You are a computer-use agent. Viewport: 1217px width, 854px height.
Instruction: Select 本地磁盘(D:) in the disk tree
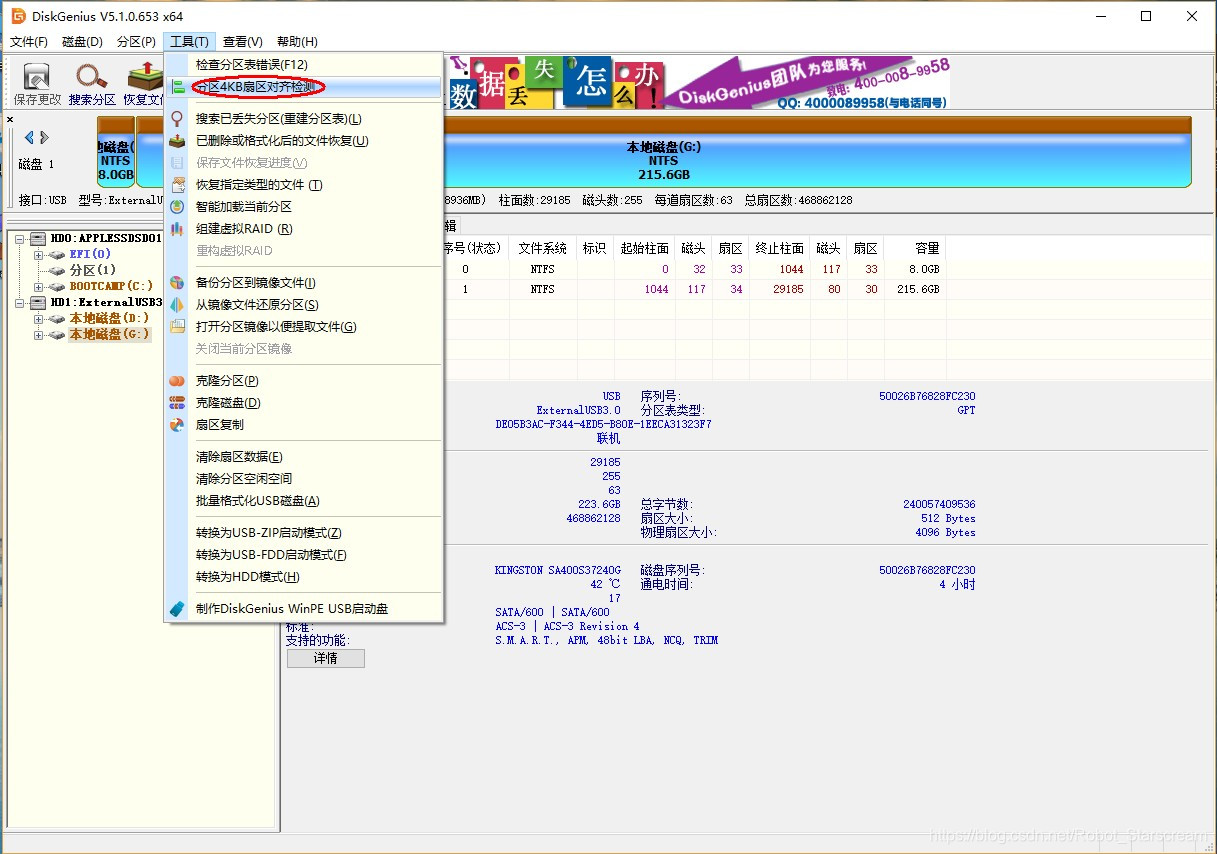(109, 319)
